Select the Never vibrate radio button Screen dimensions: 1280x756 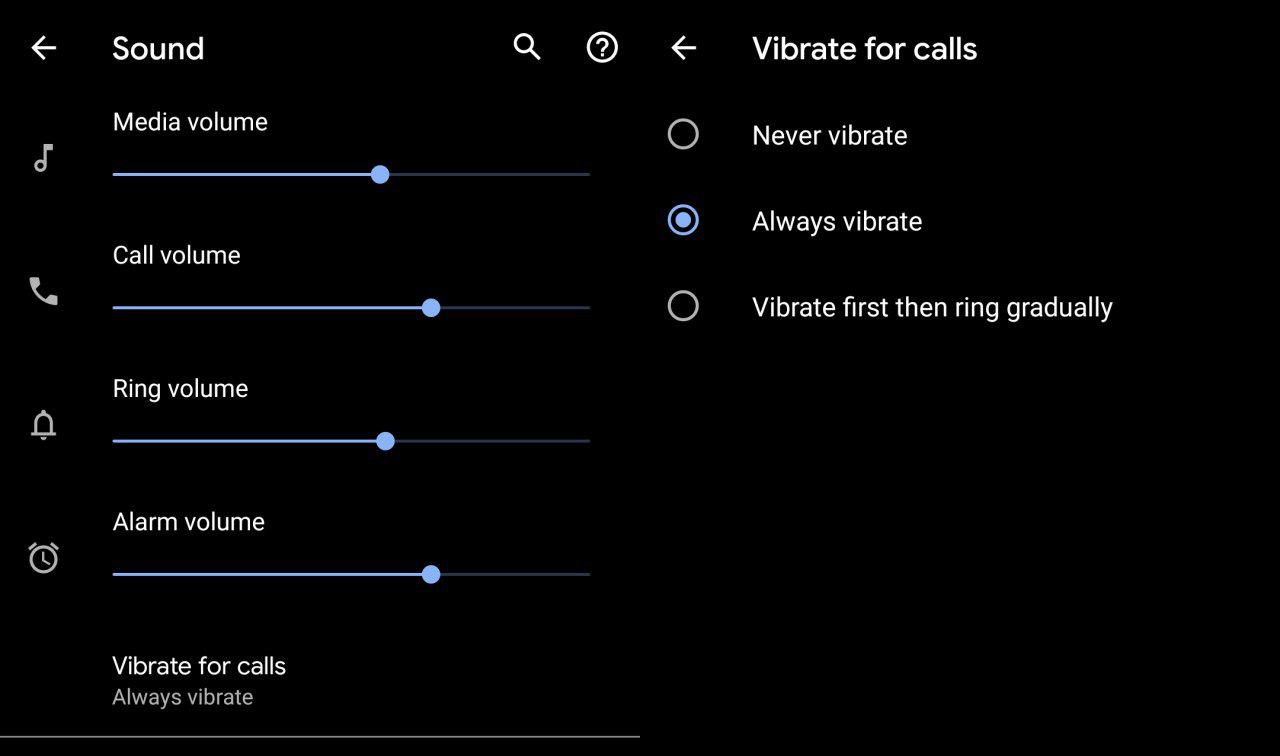pos(683,134)
